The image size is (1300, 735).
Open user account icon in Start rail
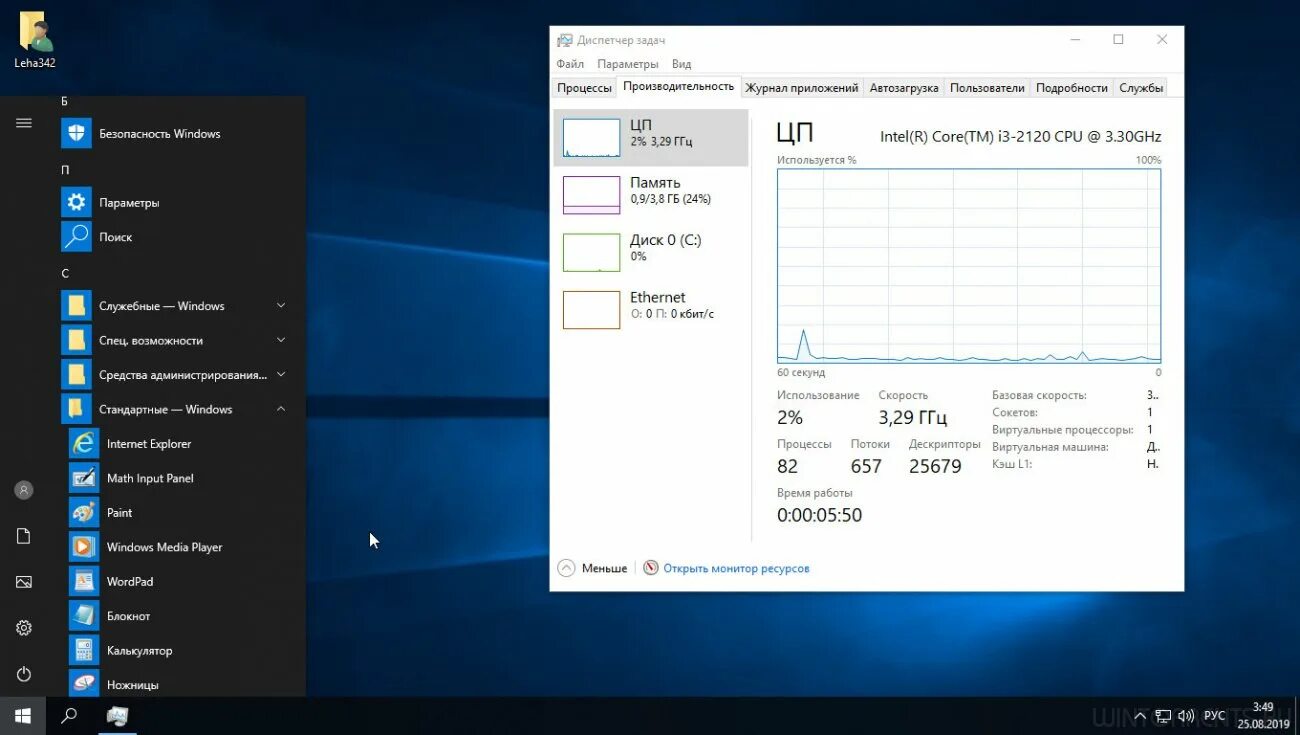(x=24, y=490)
